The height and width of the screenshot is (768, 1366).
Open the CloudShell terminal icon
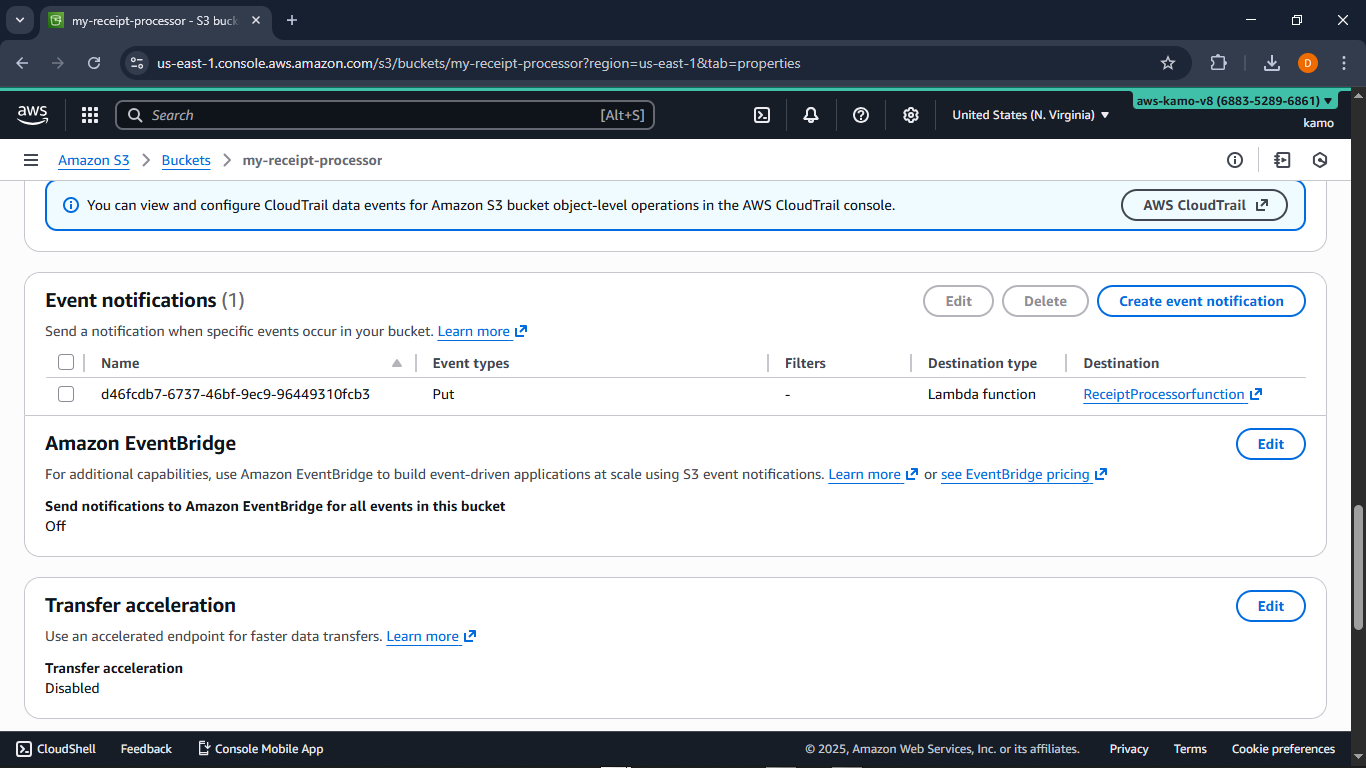(762, 115)
